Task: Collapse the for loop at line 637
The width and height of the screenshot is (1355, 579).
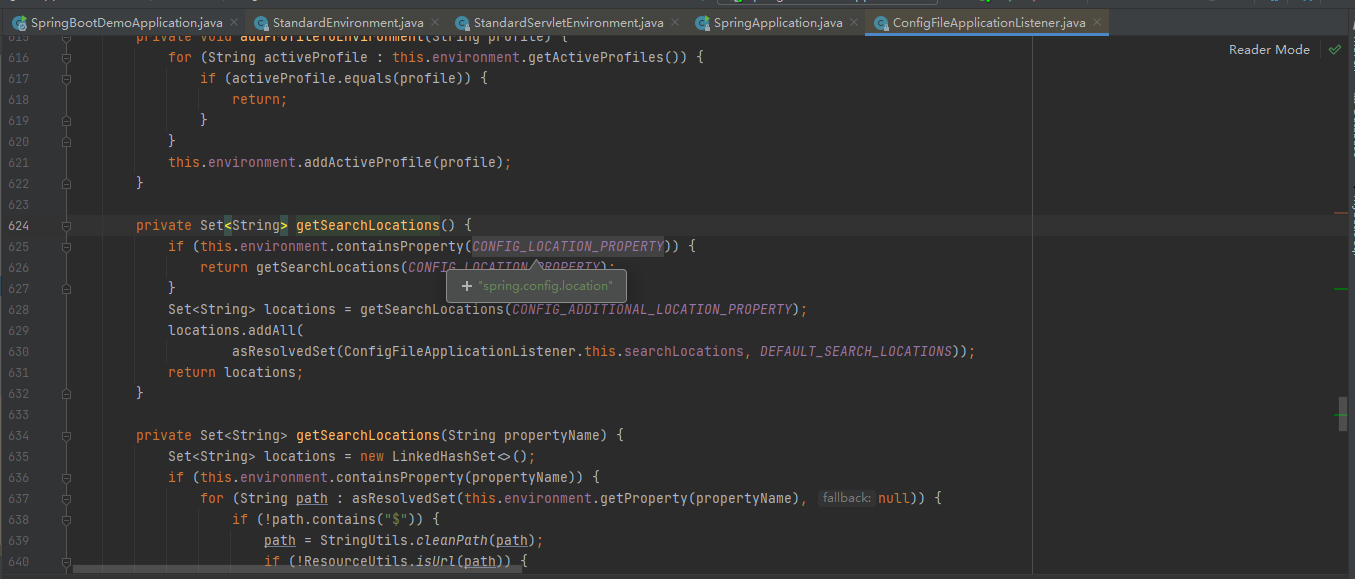Action: click(66, 498)
